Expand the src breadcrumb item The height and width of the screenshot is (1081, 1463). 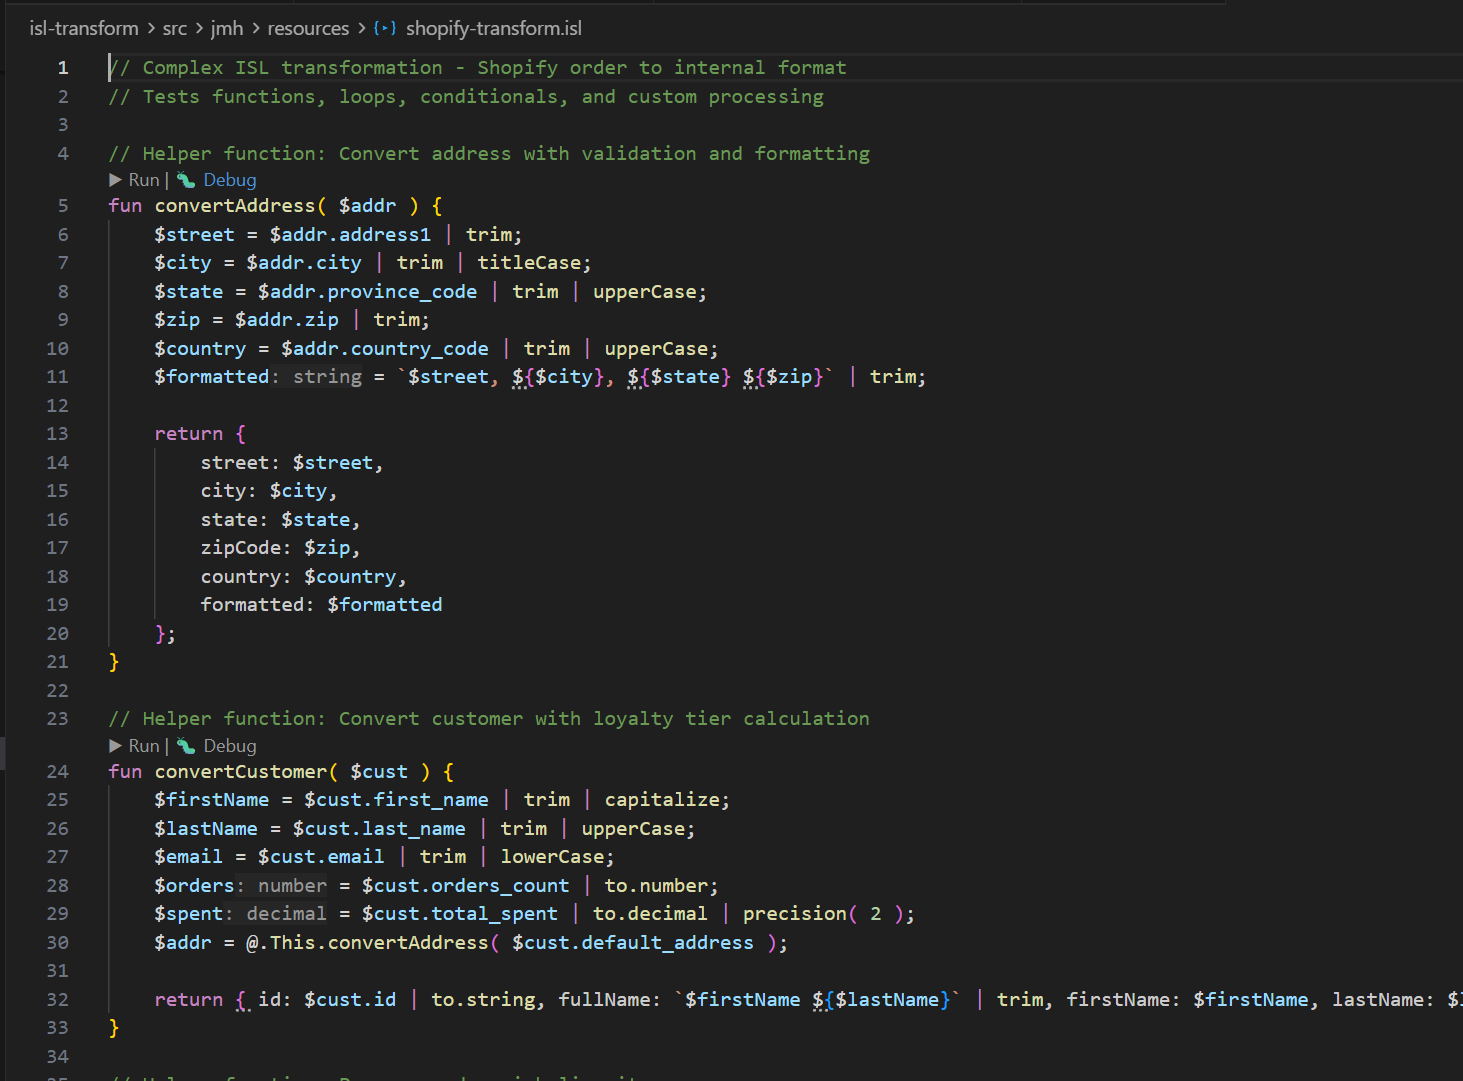pyautogui.click(x=174, y=28)
